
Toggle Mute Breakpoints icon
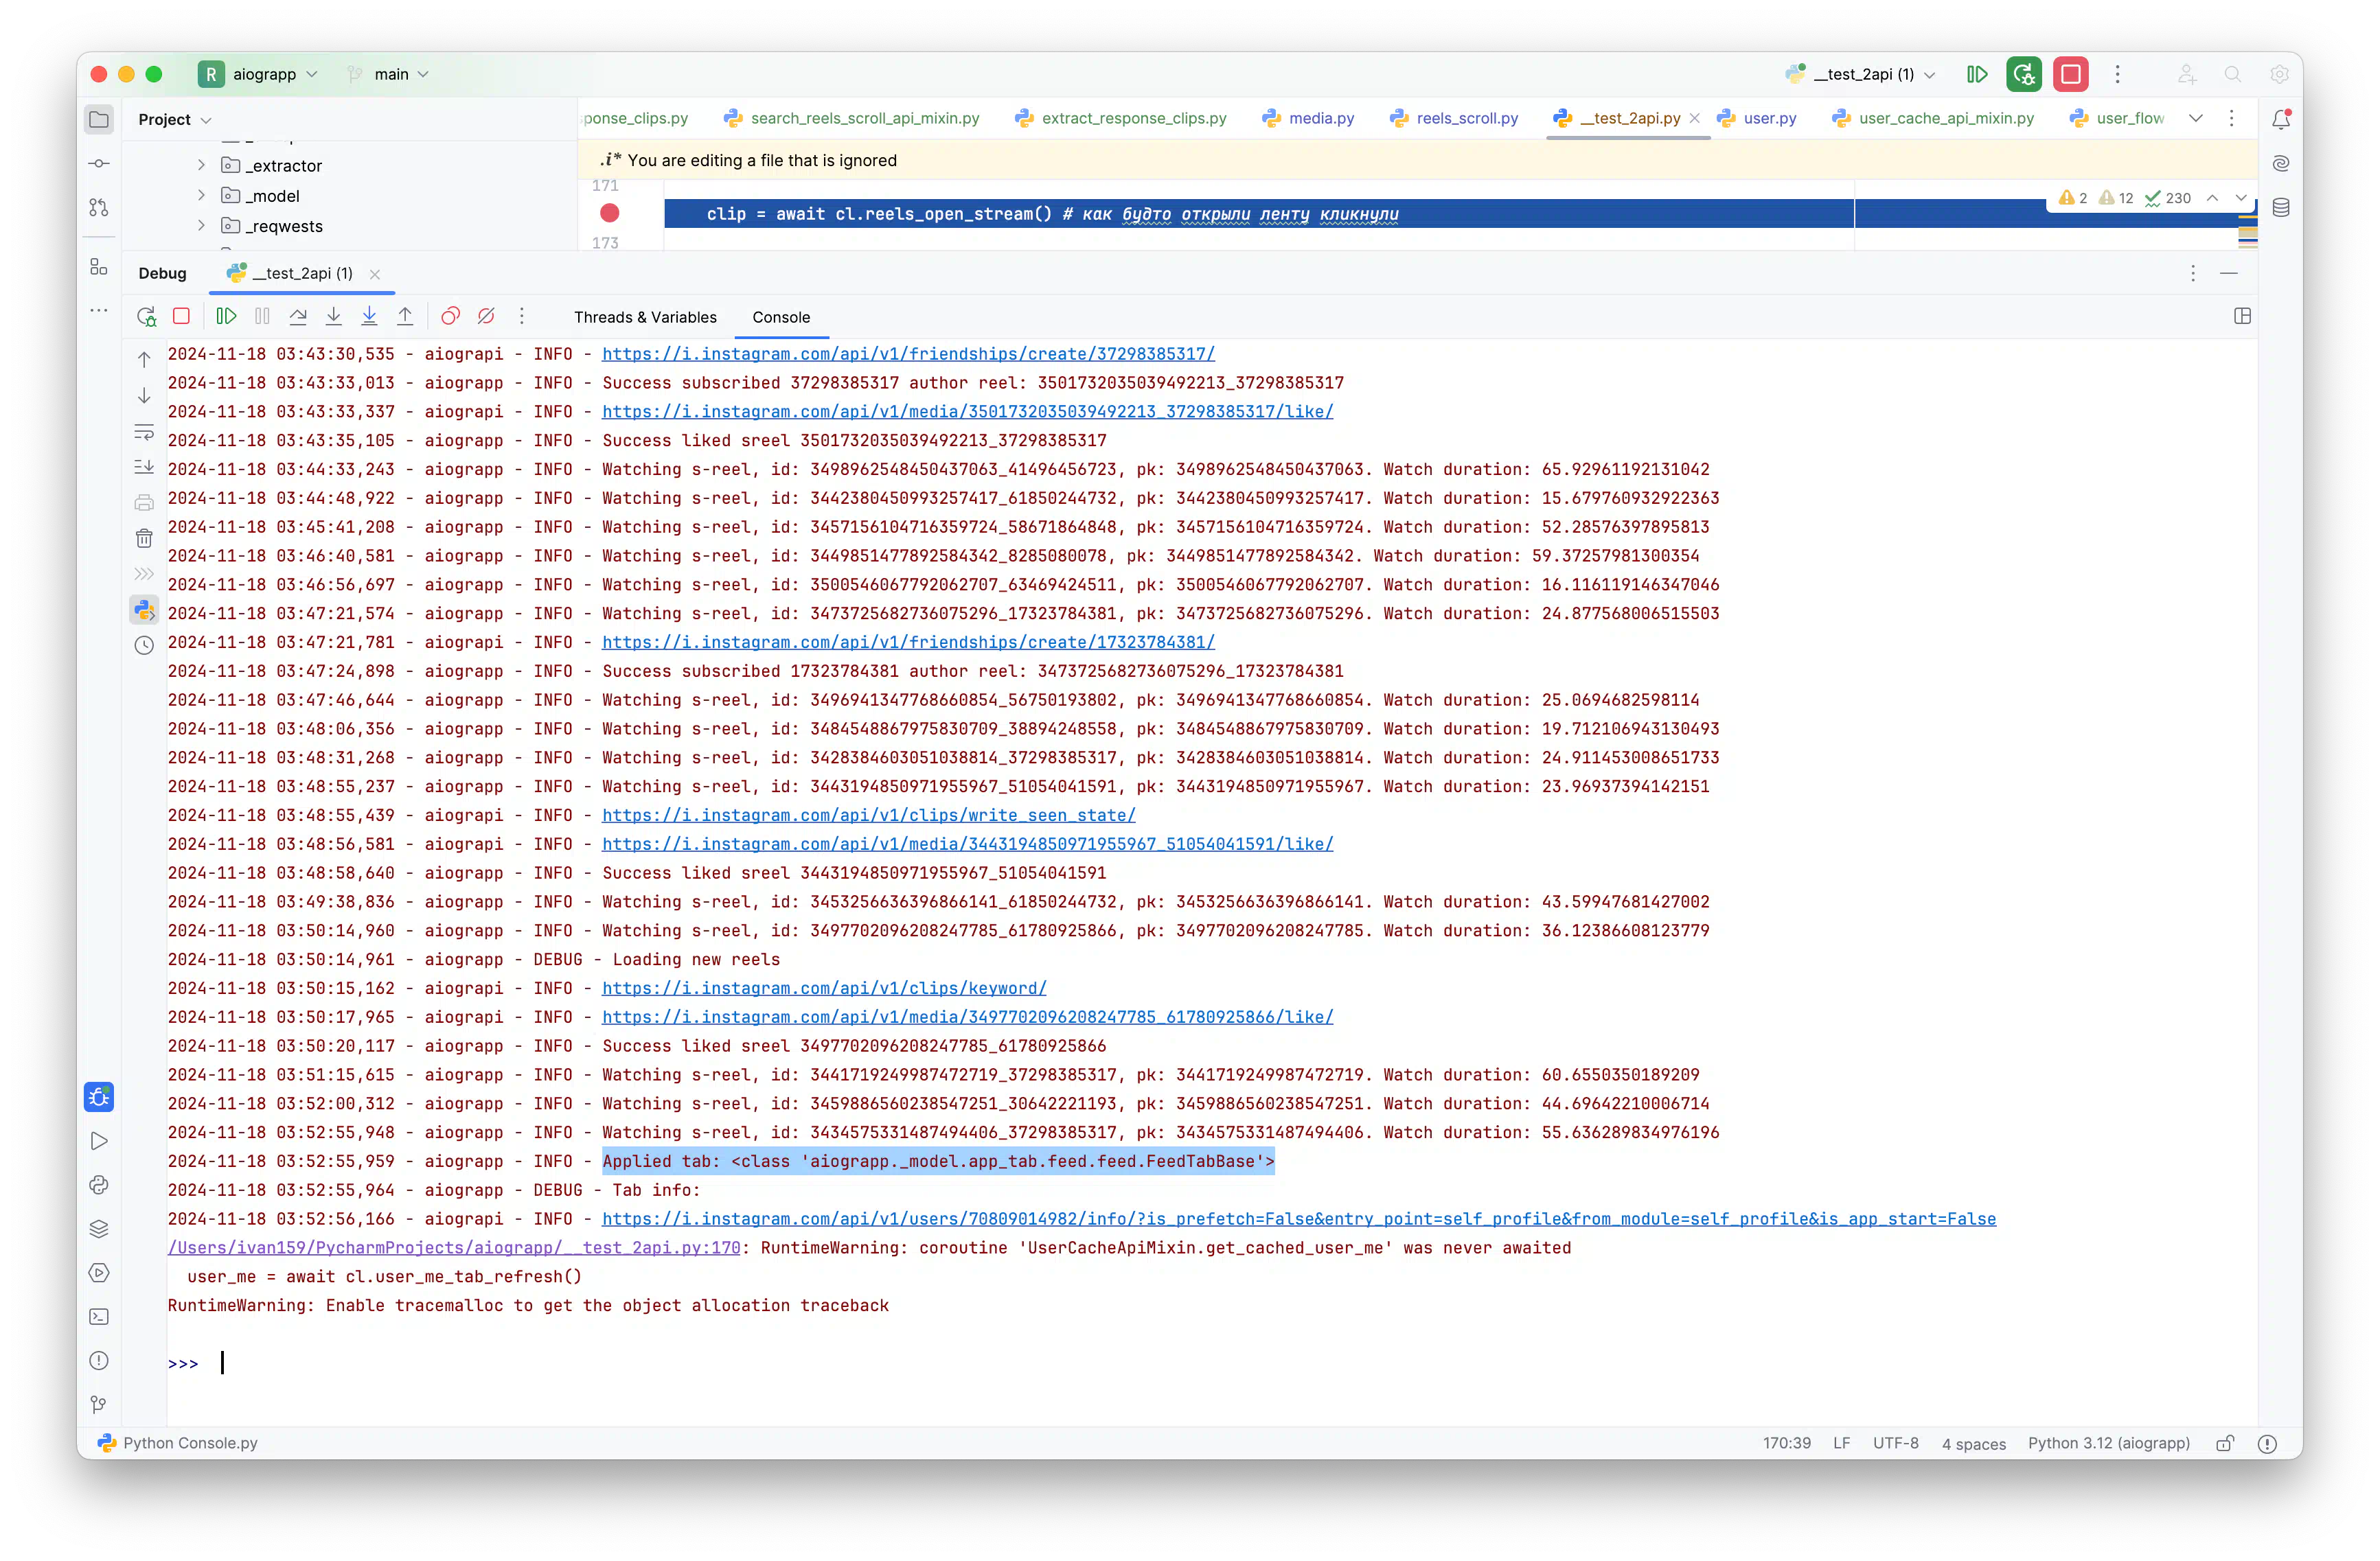click(x=486, y=316)
